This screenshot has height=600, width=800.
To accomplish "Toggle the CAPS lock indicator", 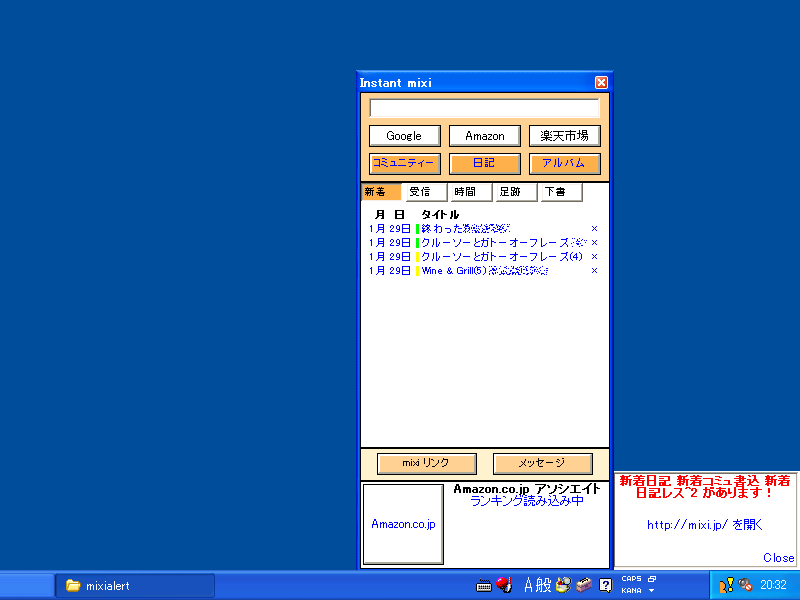I will tap(631, 579).
